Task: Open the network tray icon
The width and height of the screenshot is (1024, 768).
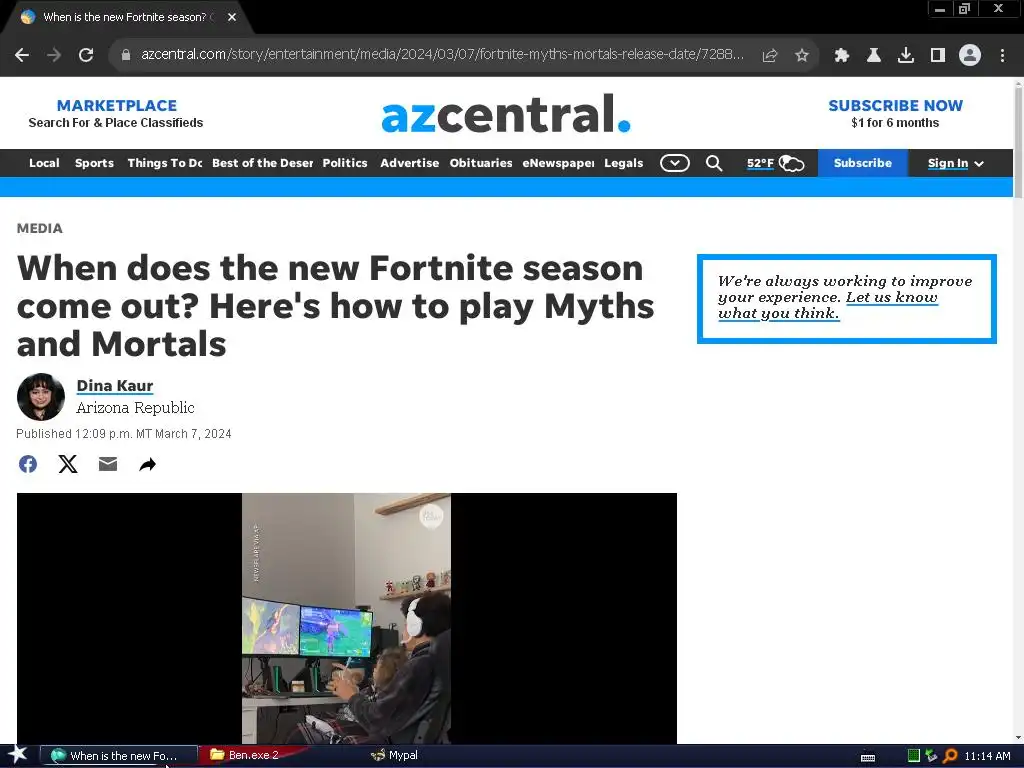Action: [x=931, y=756]
